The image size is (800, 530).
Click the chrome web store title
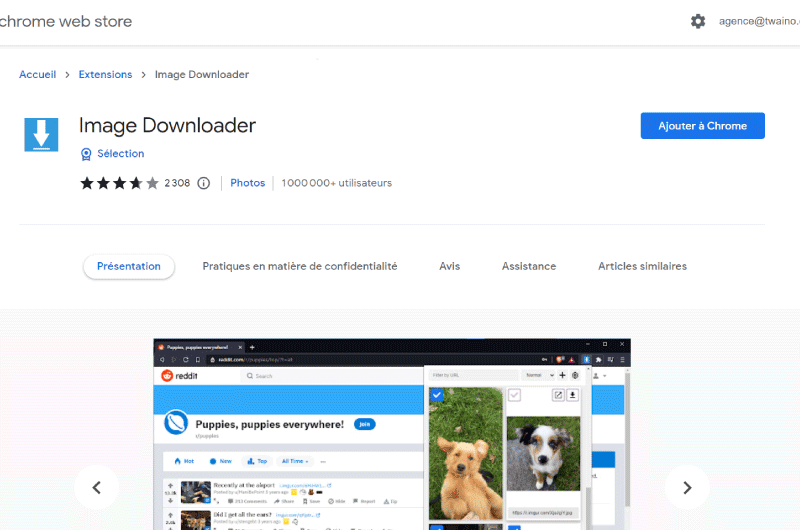[x=65, y=21]
